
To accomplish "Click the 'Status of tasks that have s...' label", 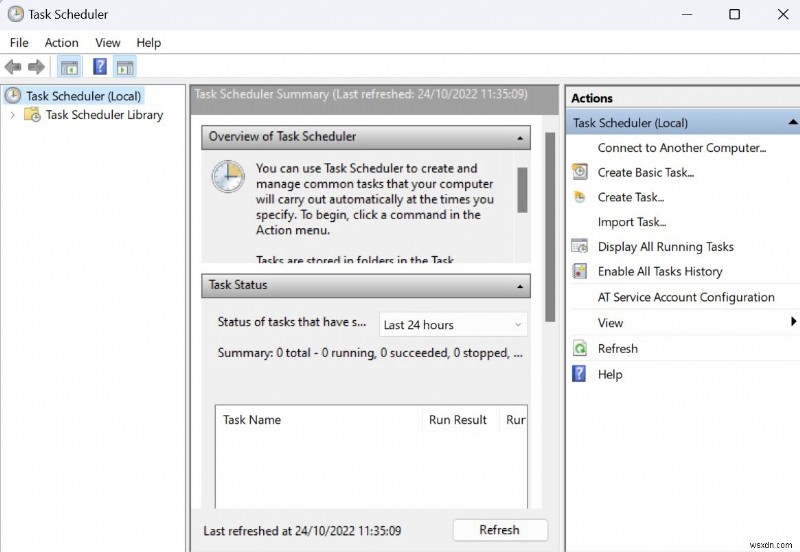I will tap(291, 322).
